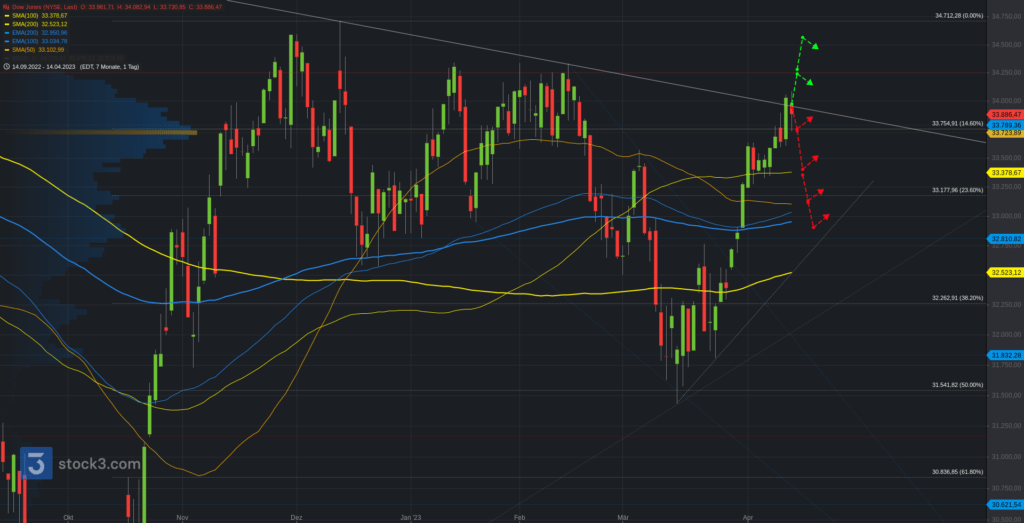Click the 31.250,00 price axis tick
The image size is (1024, 523).
pyautogui.click(x=1006, y=426)
